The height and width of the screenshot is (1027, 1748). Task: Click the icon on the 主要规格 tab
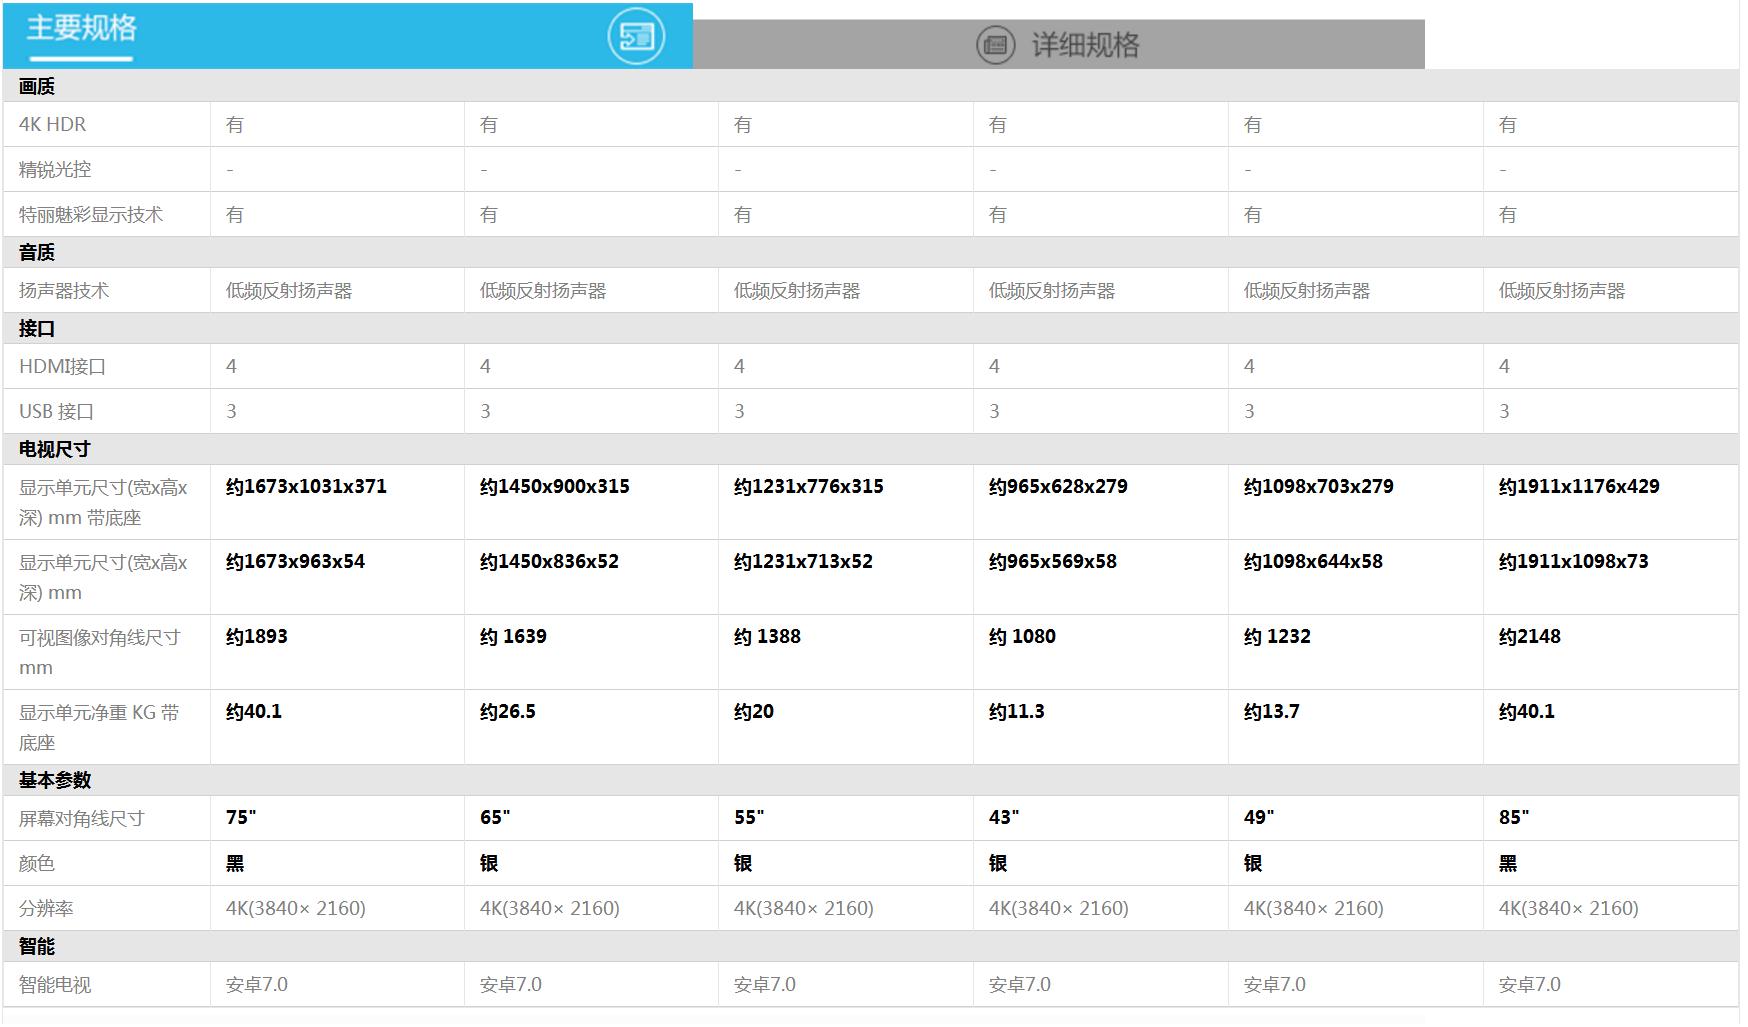(x=636, y=37)
